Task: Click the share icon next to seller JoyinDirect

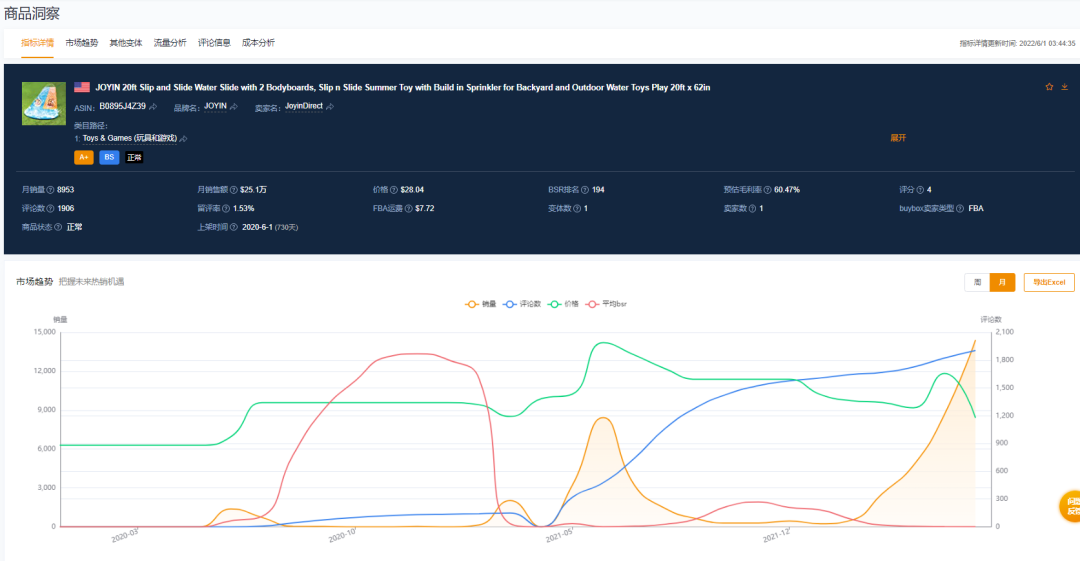Action: click(330, 107)
